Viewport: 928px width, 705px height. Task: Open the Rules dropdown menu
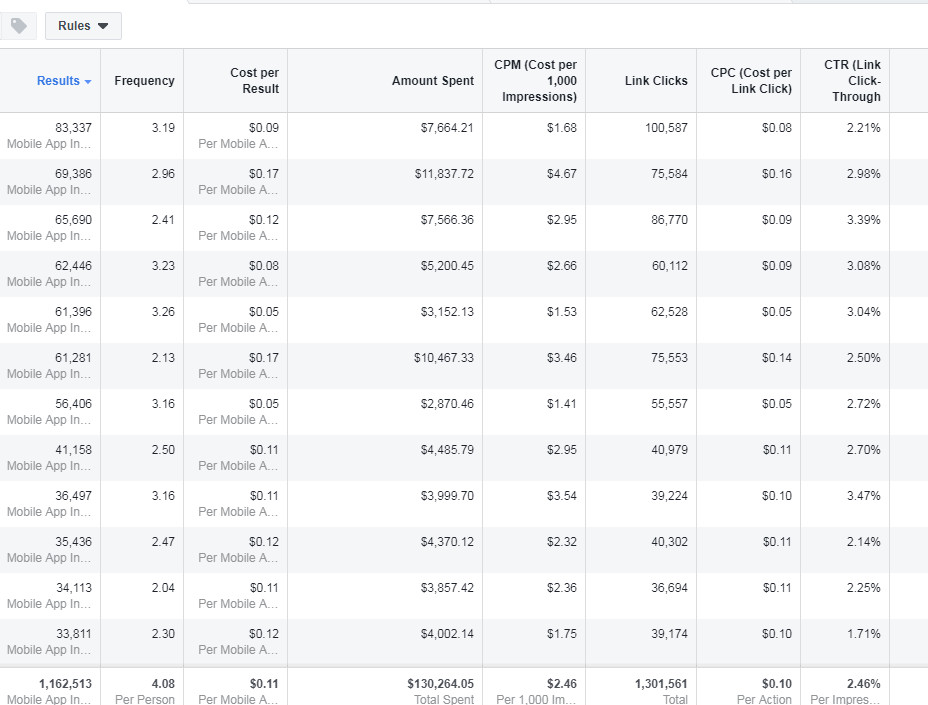point(83,26)
